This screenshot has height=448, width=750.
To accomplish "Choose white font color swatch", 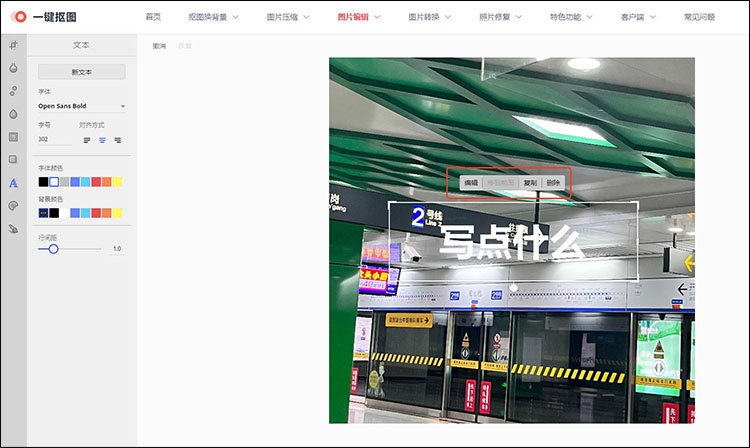I will click(x=54, y=182).
